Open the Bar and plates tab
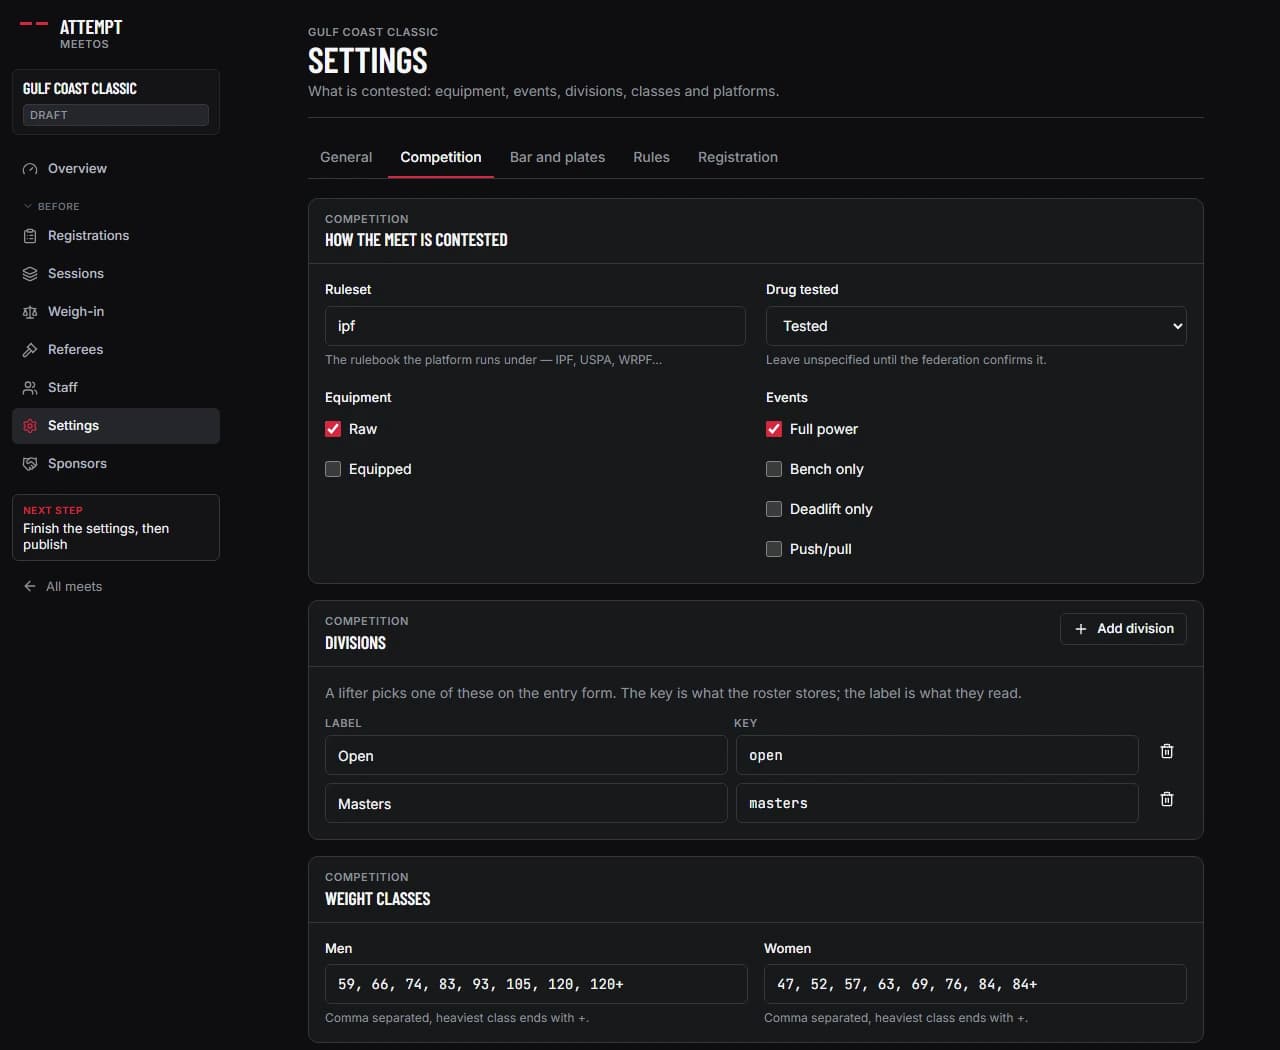 coord(557,157)
